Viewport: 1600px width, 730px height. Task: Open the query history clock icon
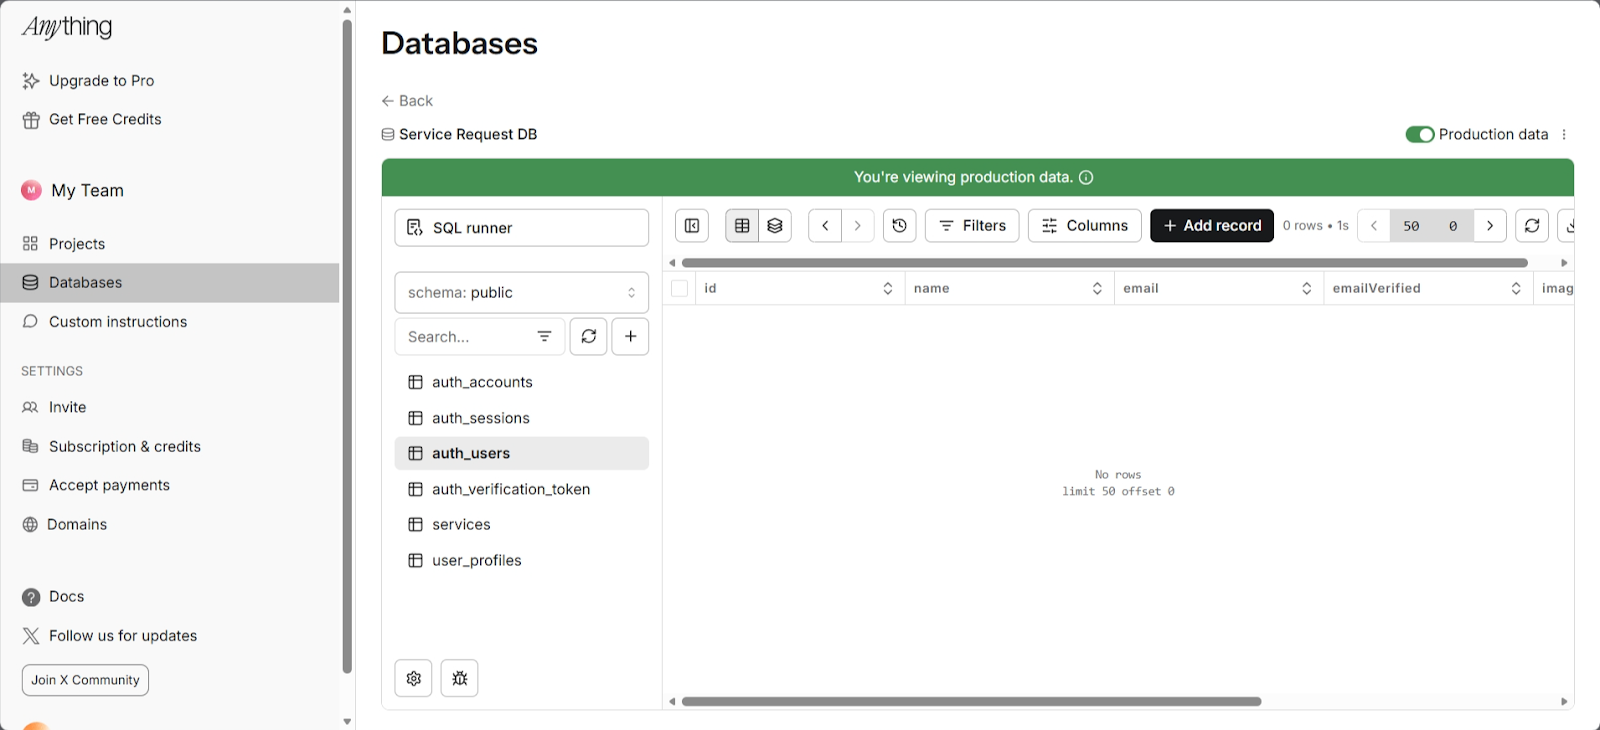(900, 226)
